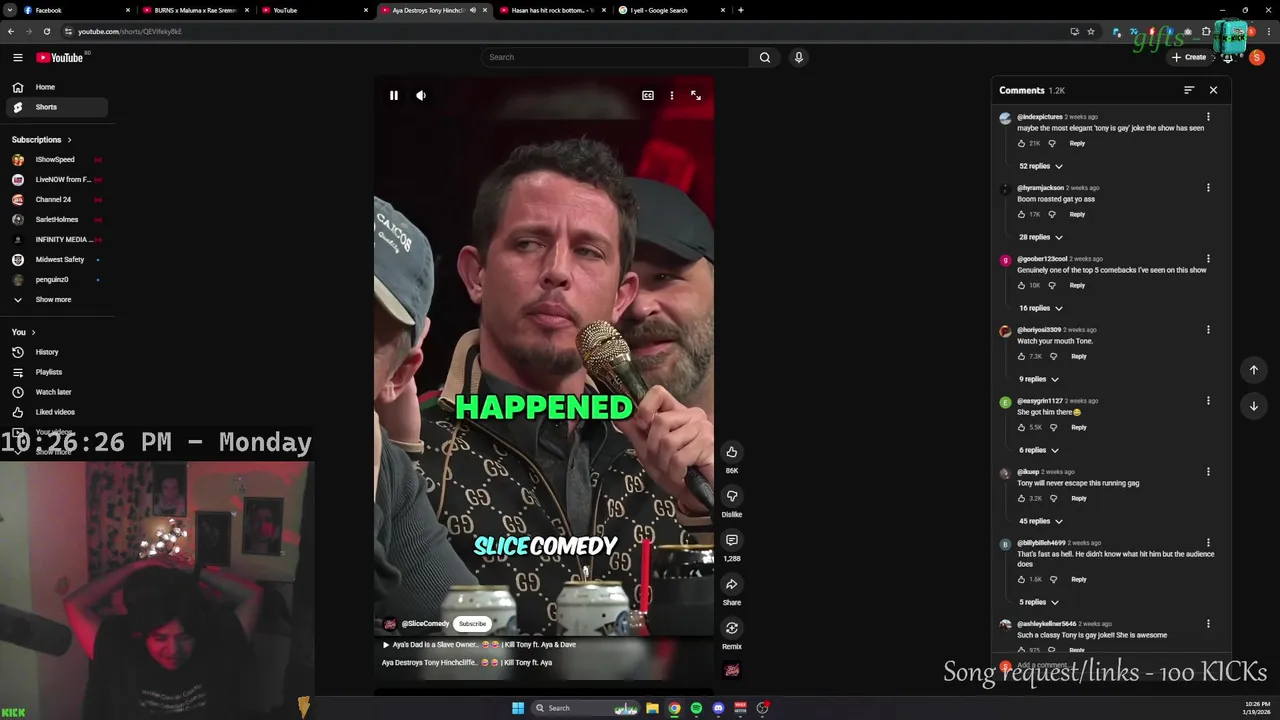Like the goober123cool comment
1280x720 pixels.
(x=1021, y=285)
